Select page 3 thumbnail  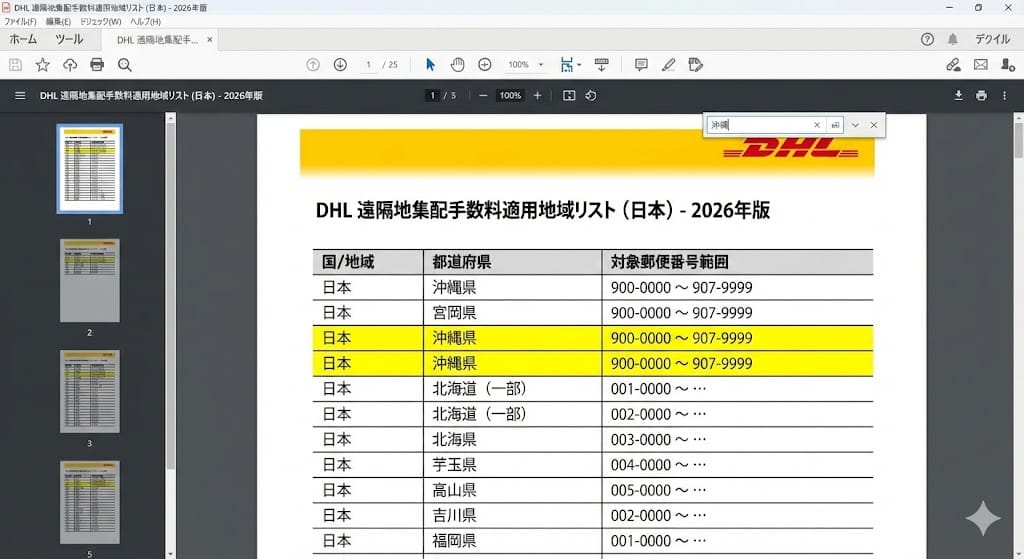pos(89,391)
